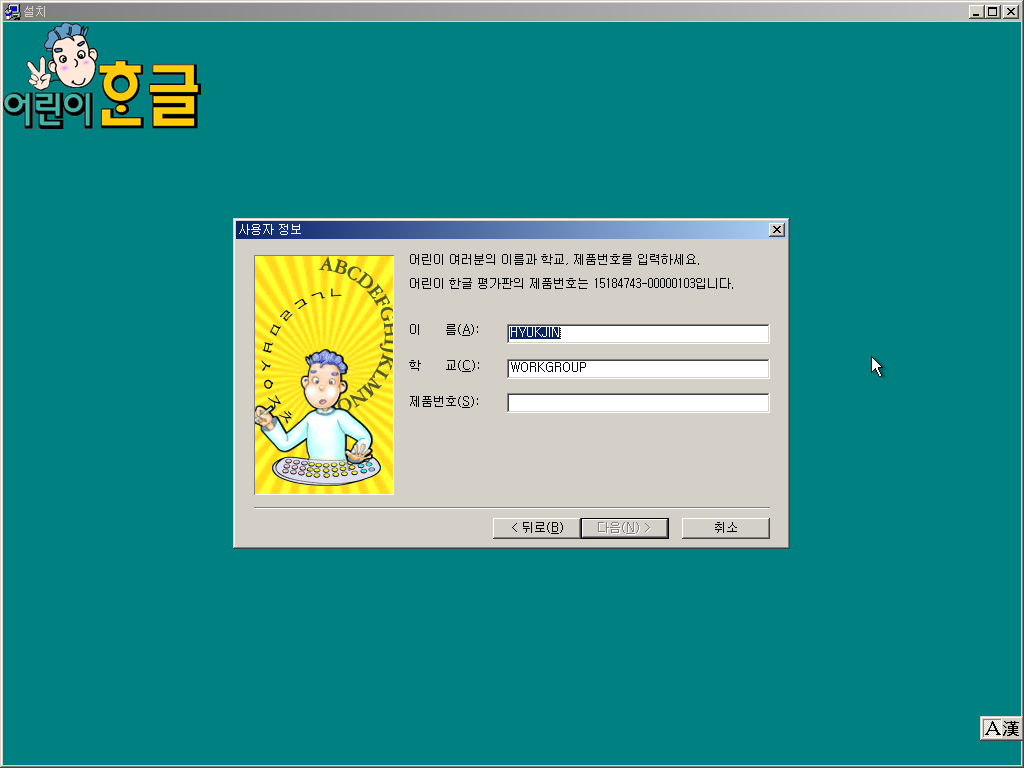
Task: Cancel installation with the 취소 button
Action: point(726,528)
